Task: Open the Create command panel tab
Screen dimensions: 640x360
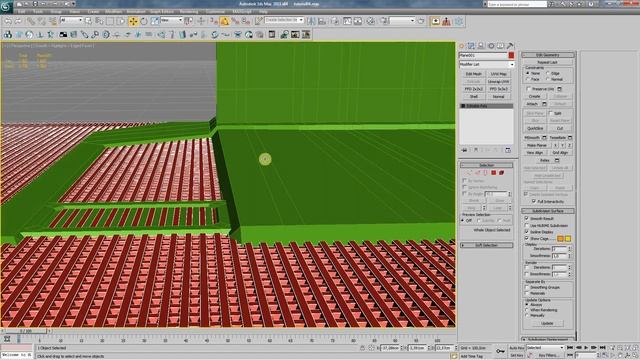Action: coord(462,46)
